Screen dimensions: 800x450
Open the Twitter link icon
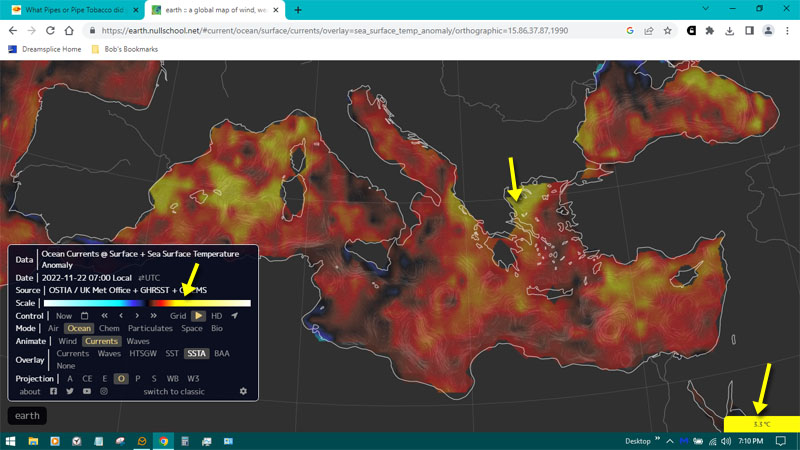click(x=70, y=391)
